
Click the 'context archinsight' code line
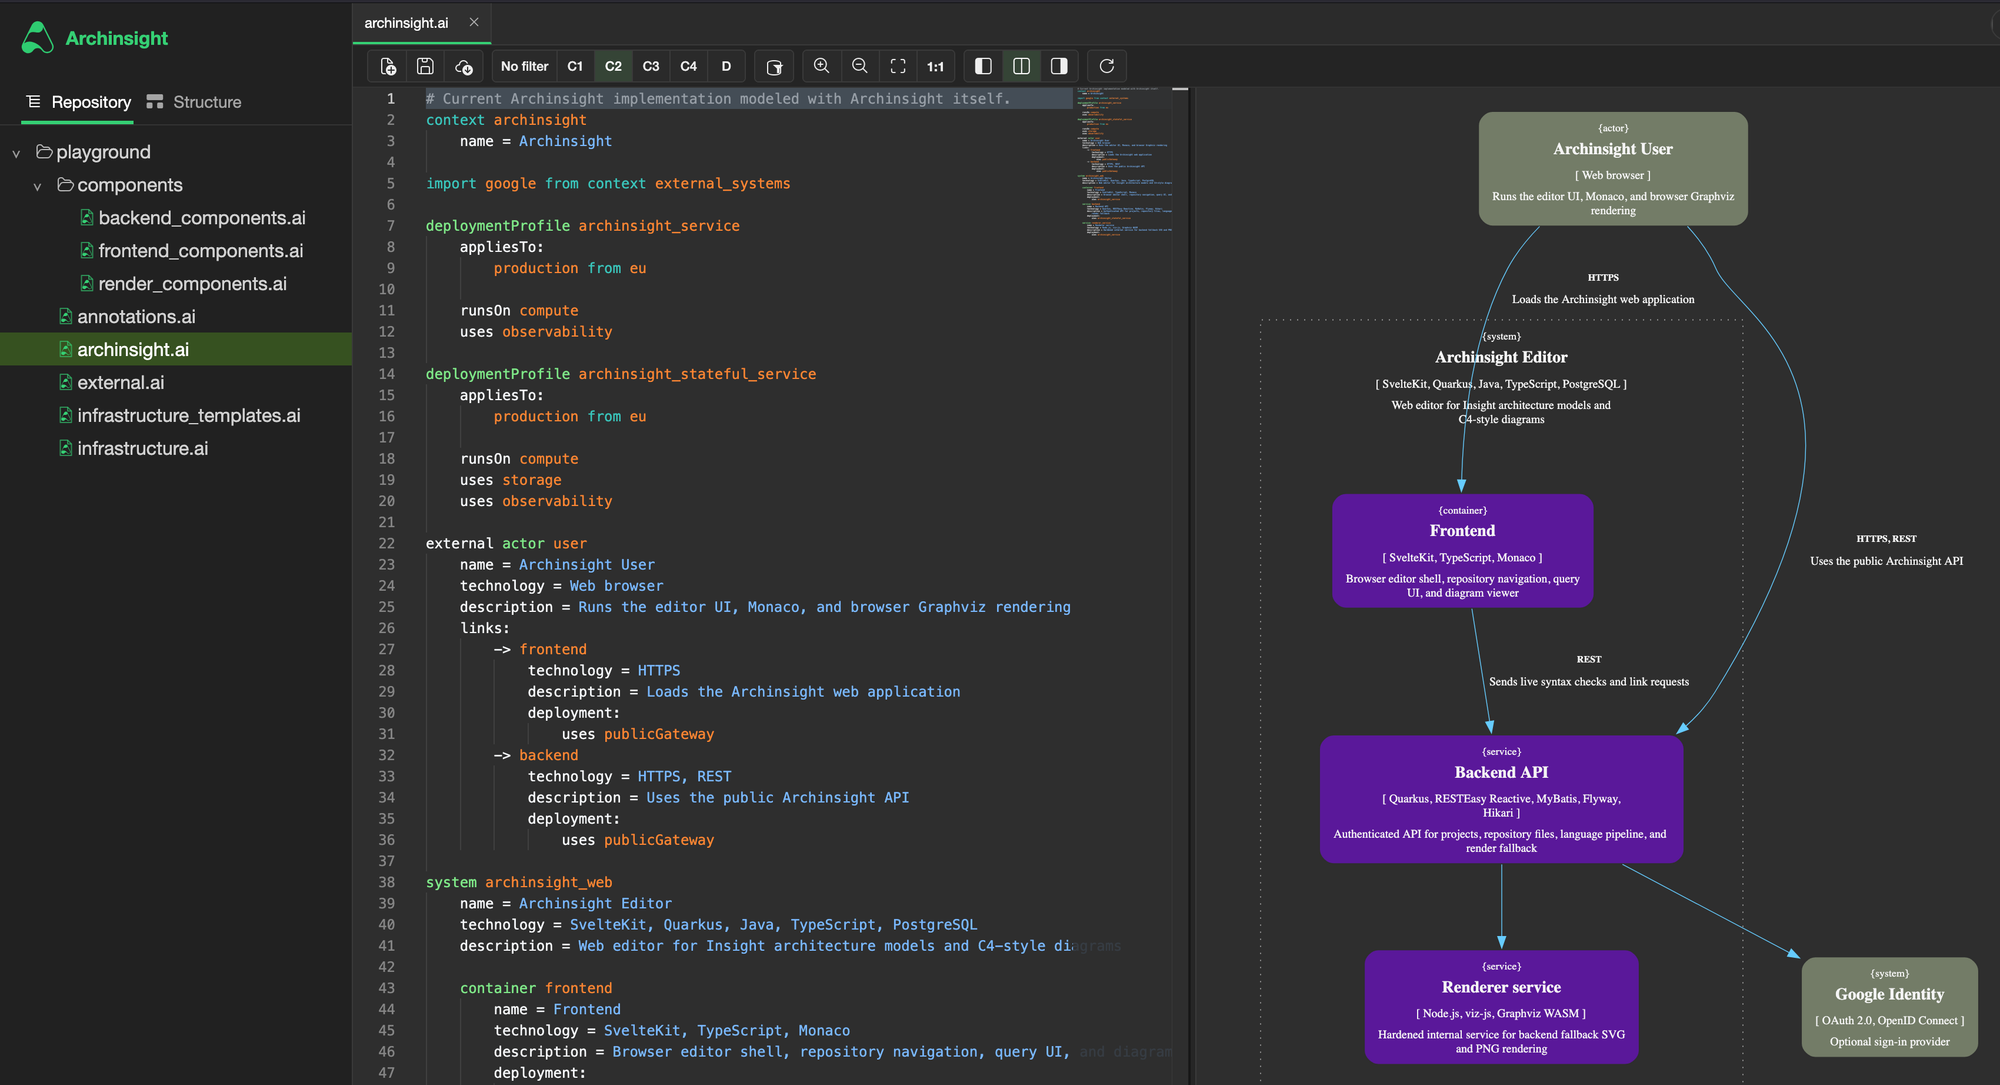(506, 120)
